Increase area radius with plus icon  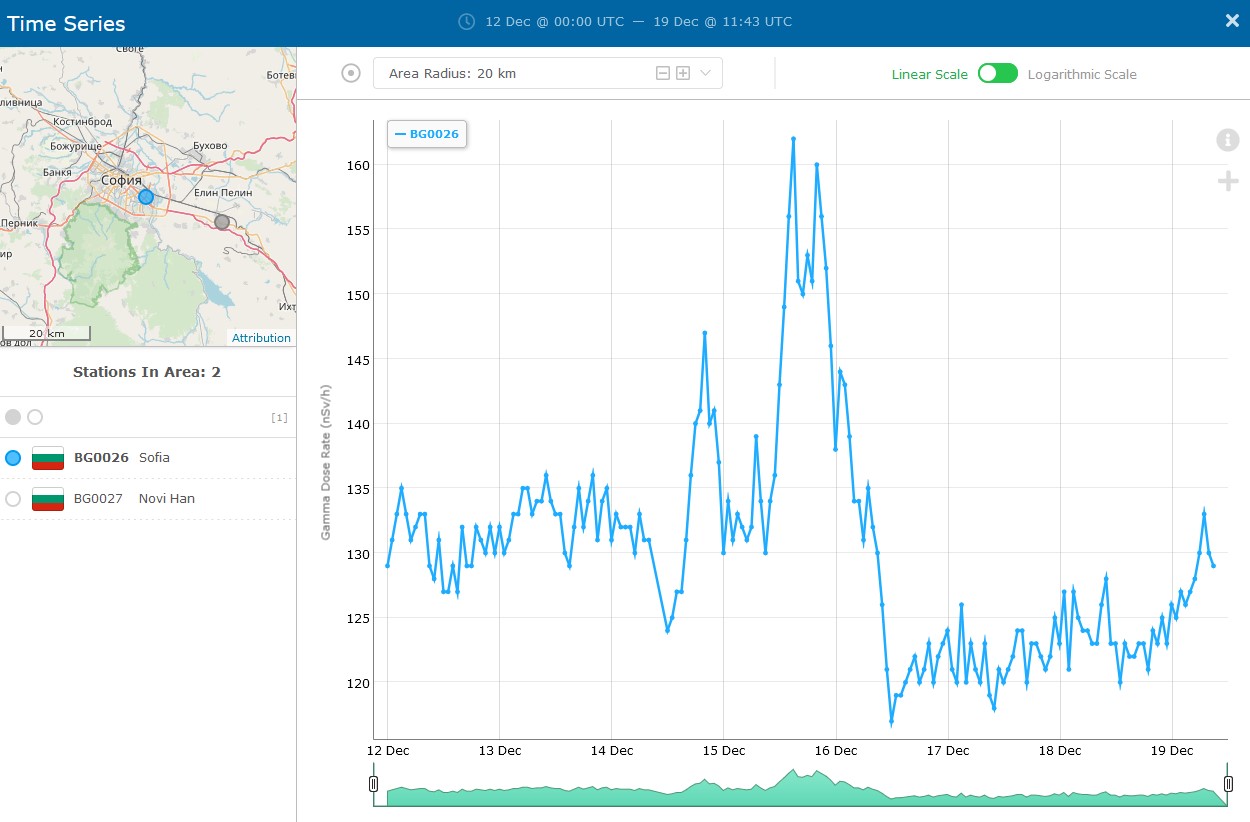(x=683, y=73)
